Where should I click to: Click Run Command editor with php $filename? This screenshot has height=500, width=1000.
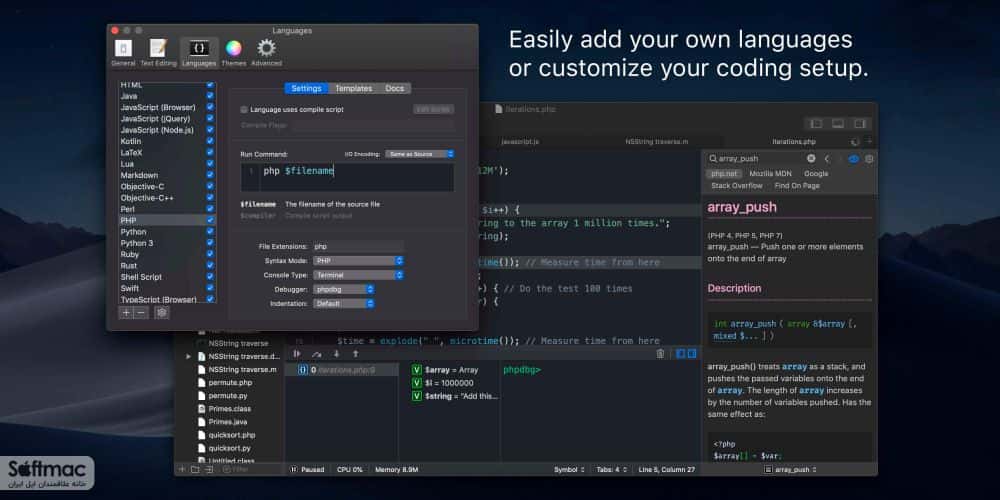(348, 177)
